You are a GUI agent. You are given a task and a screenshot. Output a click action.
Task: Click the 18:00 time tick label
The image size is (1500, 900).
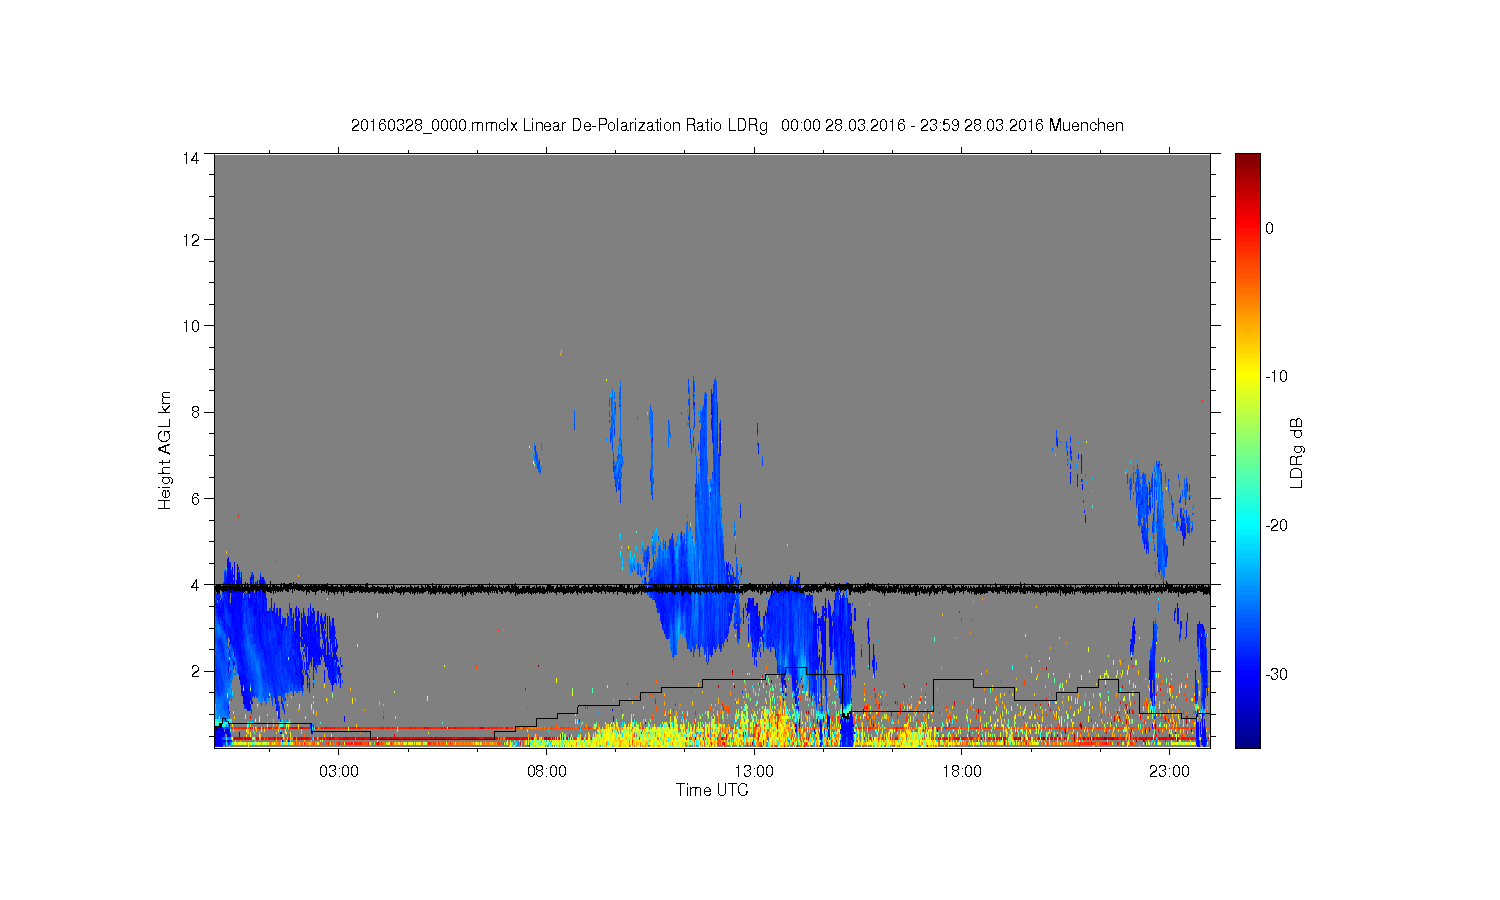tap(962, 772)
